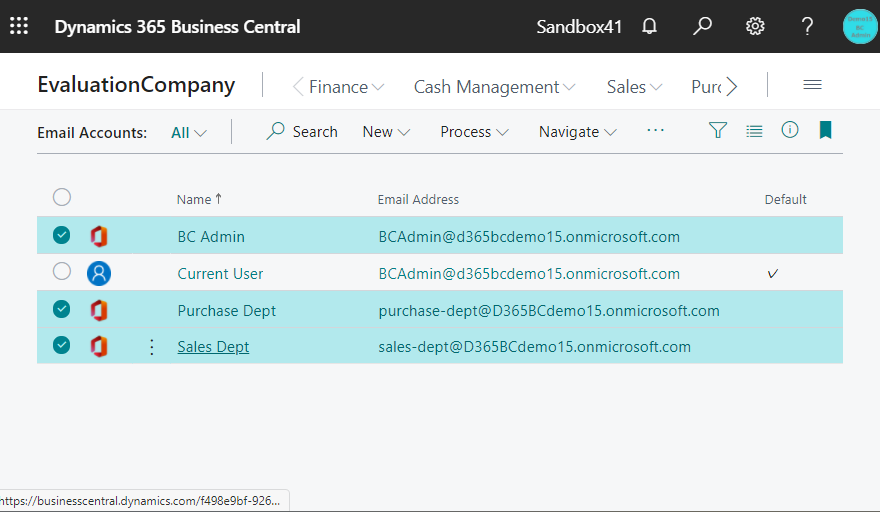Click the Dynamics 365 Business Central title
The width and height of the screenshot is (880, 512).
coord(177,26)
